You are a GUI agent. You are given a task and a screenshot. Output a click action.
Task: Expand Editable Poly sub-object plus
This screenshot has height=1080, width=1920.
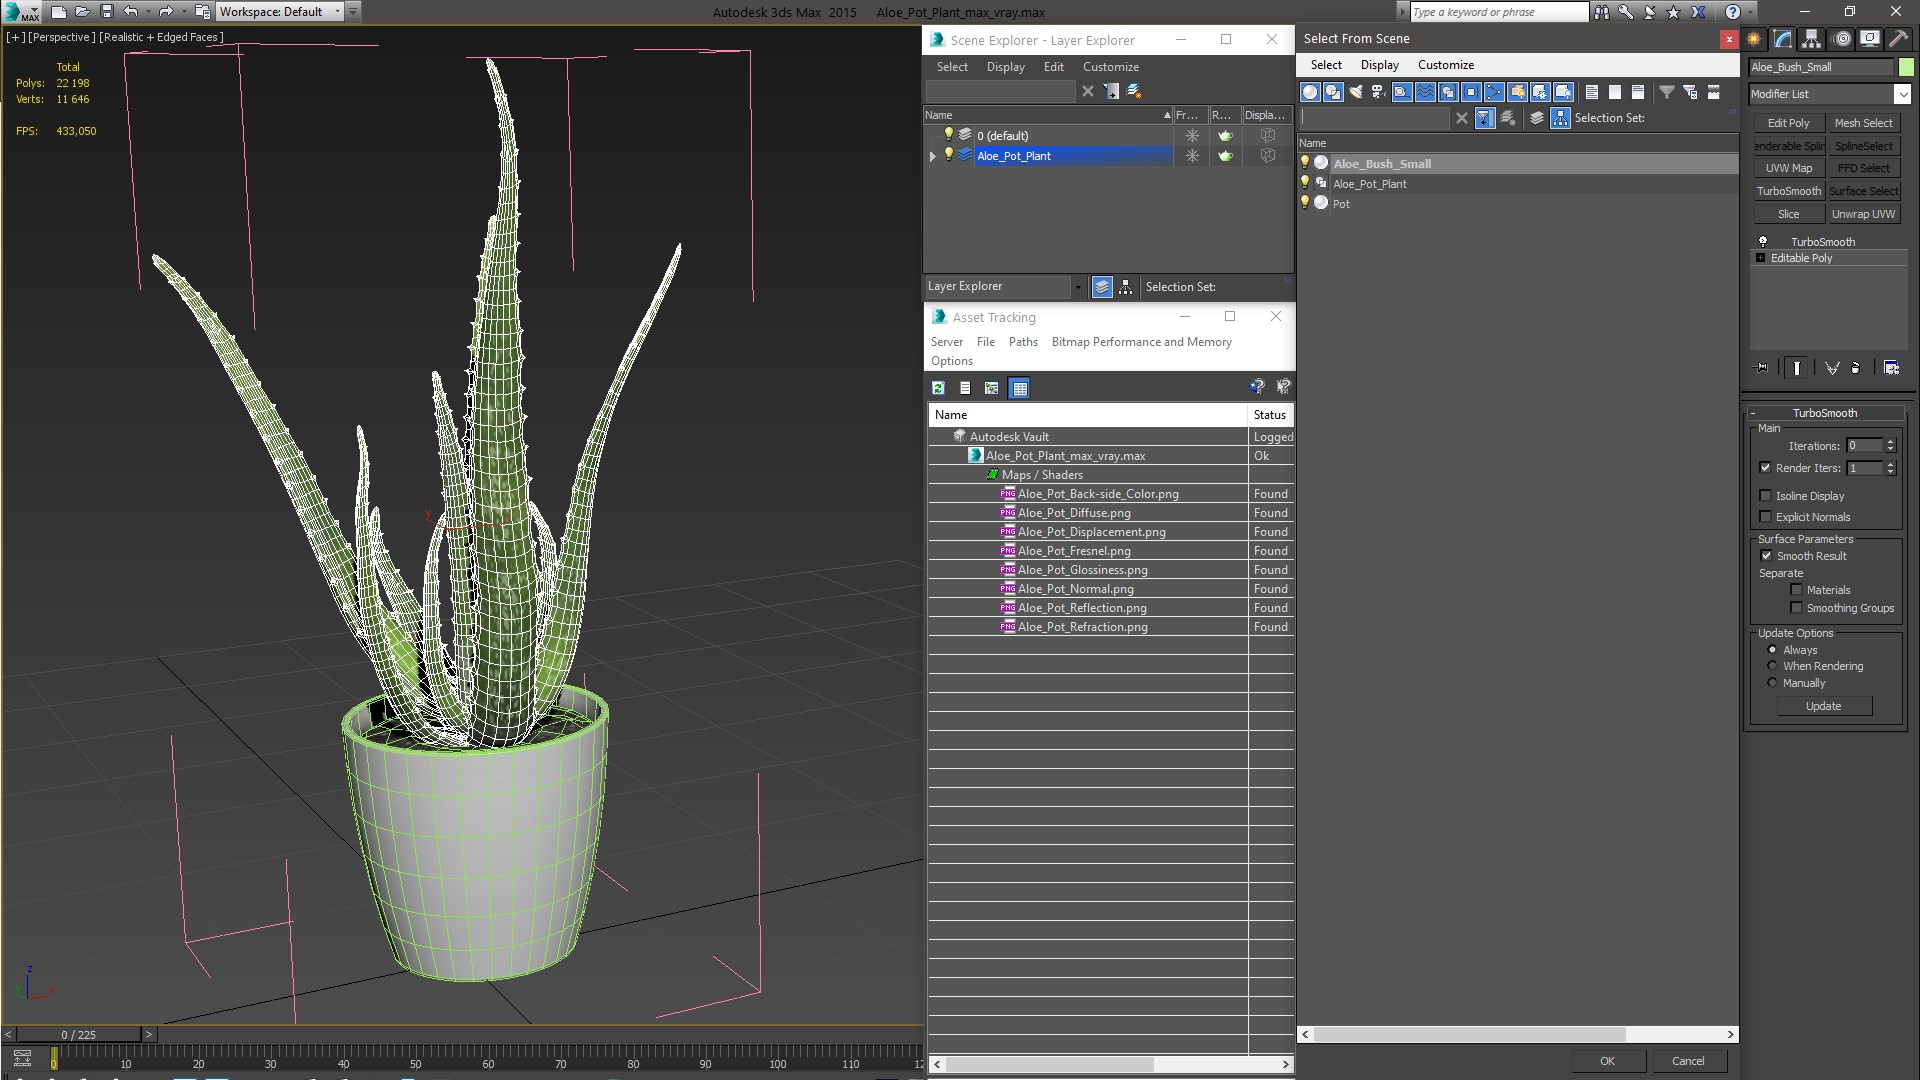(1761, 258)
